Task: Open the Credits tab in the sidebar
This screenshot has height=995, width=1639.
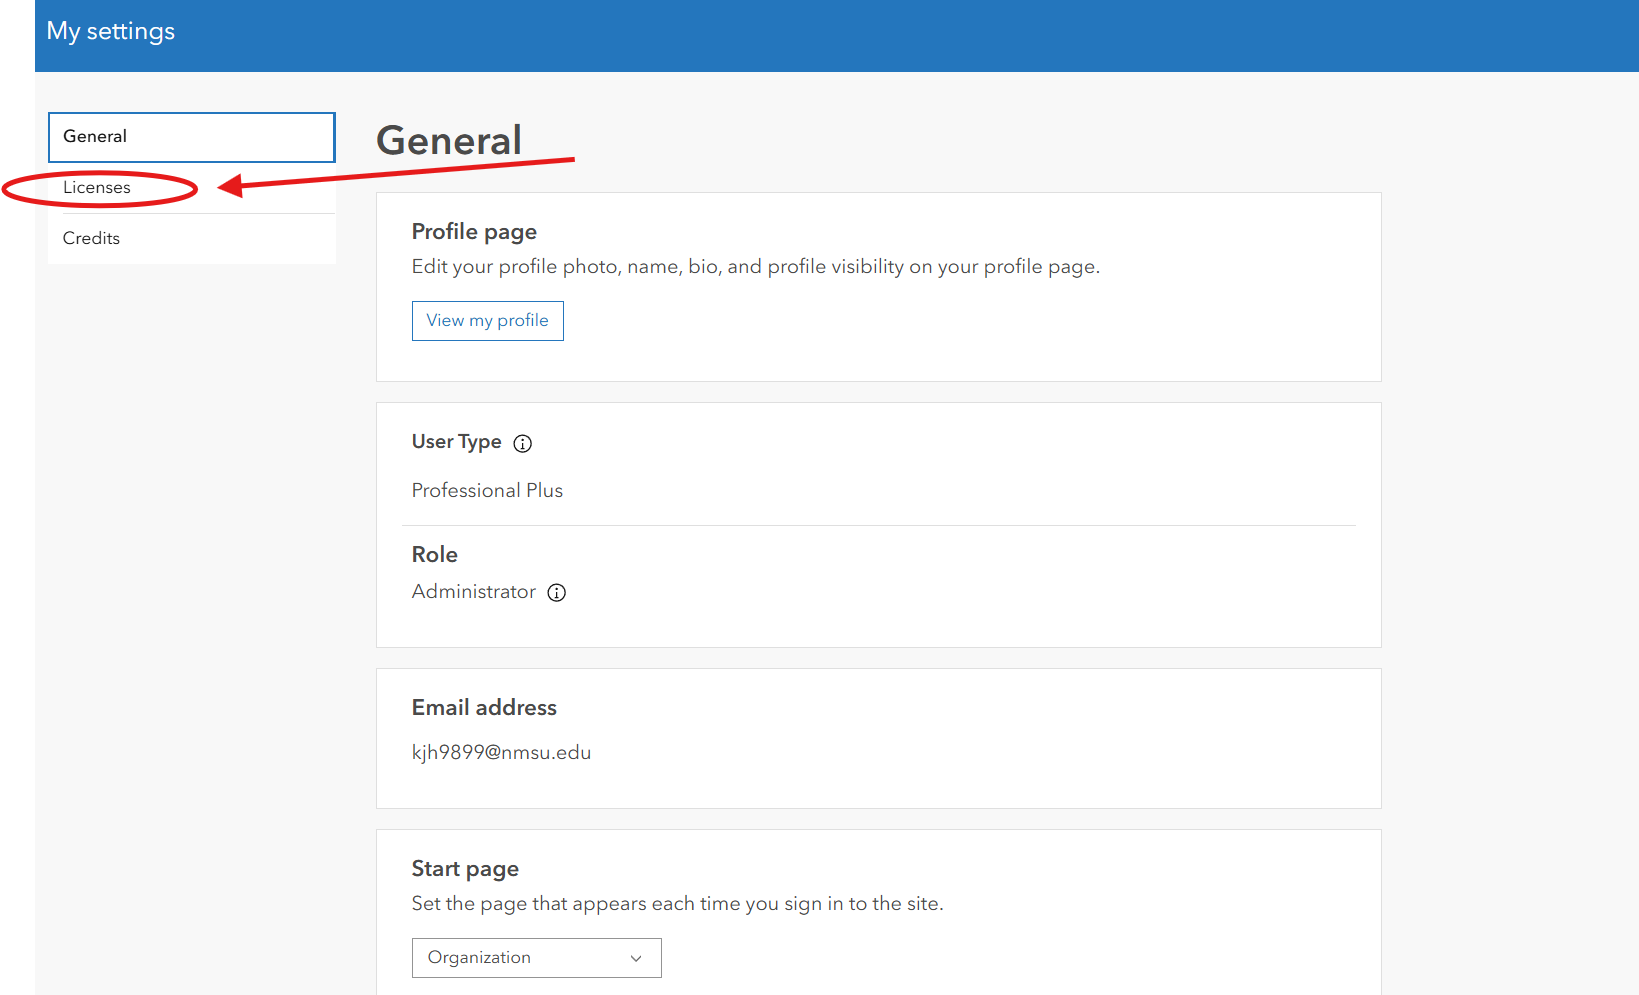Action: point(91,238)
